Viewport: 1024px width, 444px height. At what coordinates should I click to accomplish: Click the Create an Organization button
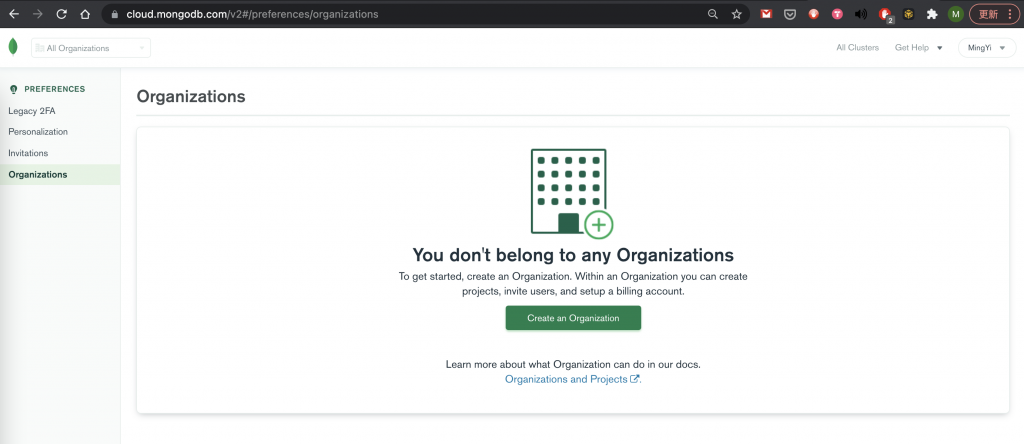573,318
